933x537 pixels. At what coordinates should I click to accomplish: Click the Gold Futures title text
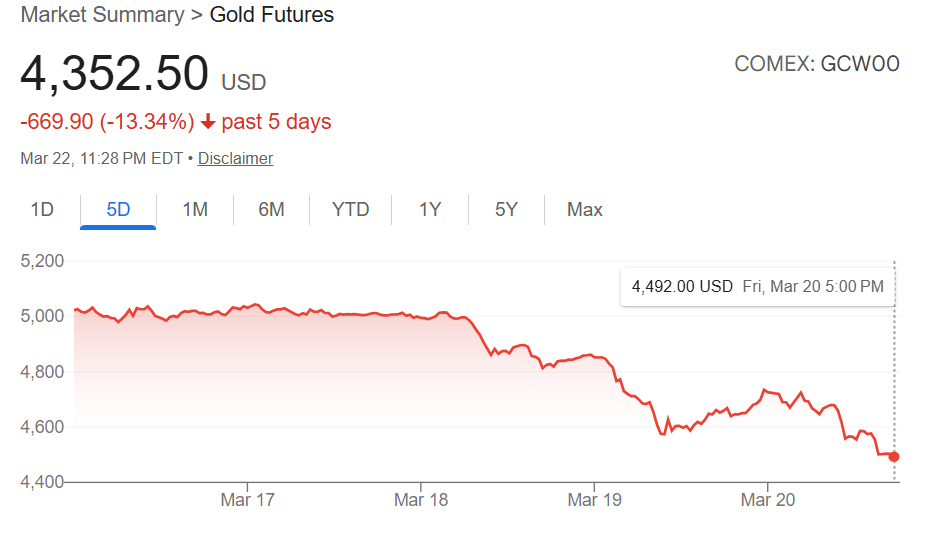click(x=272, y=15)
